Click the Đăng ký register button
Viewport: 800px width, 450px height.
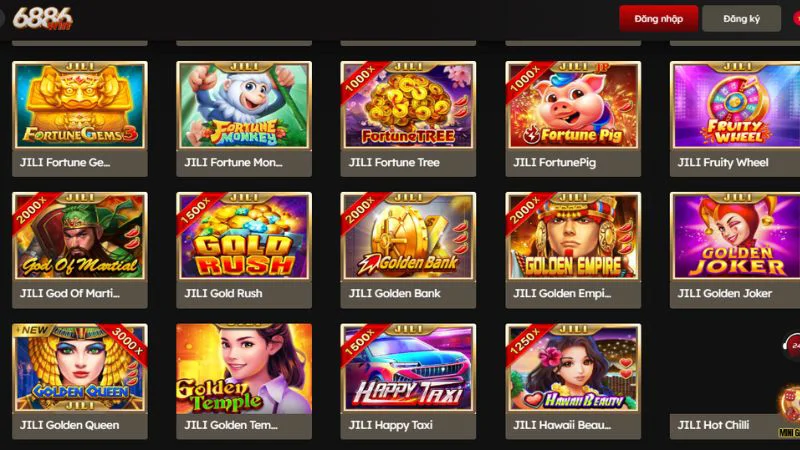tap(741, 19)
